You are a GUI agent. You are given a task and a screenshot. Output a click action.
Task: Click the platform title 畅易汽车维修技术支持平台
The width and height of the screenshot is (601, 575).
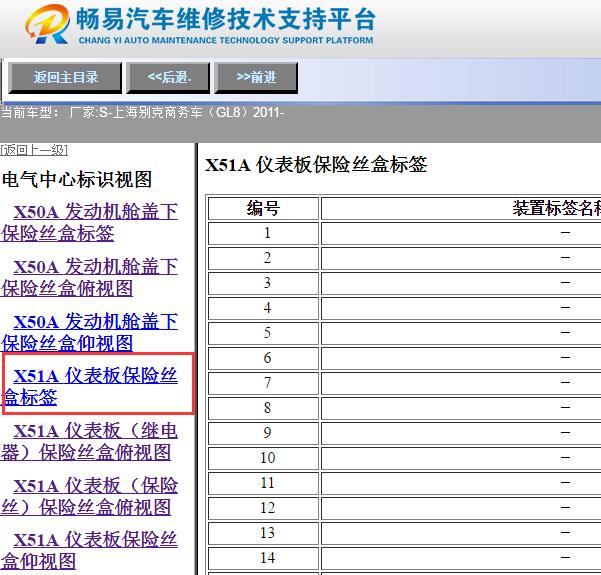(x=225, y=19)
